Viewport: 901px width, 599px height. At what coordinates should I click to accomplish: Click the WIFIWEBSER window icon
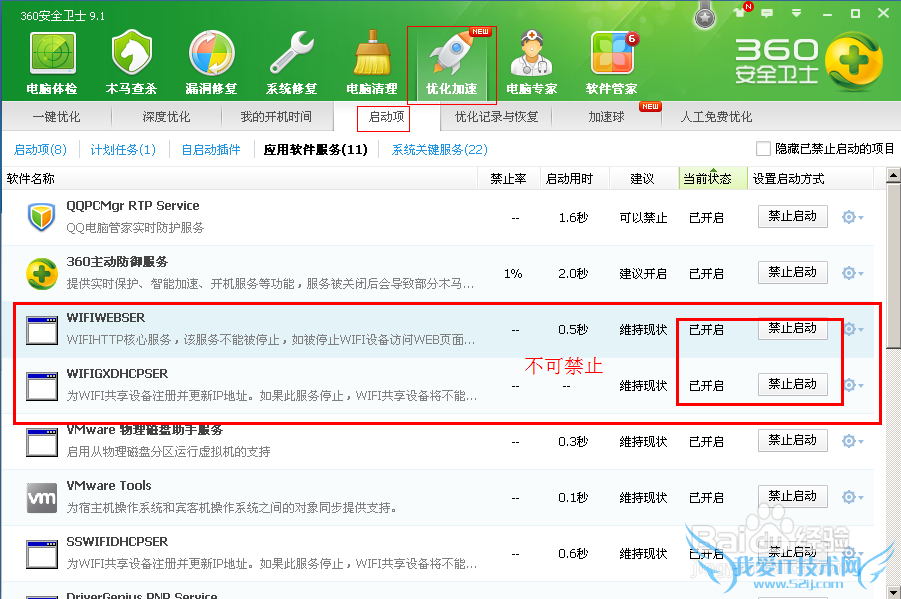point(41,330)
